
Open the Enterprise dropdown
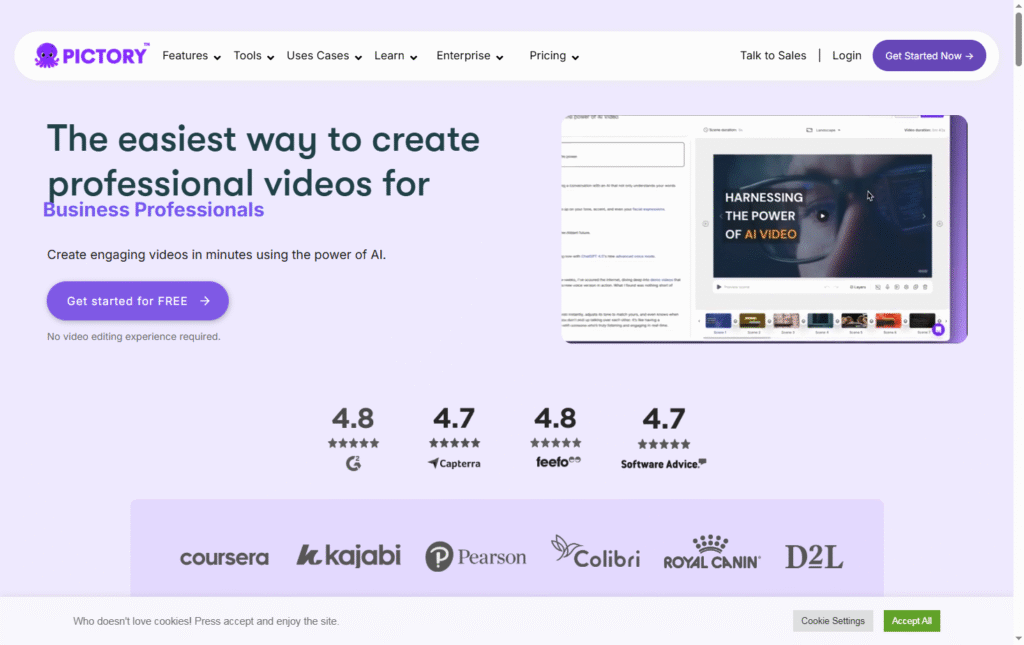pos(470,56)
